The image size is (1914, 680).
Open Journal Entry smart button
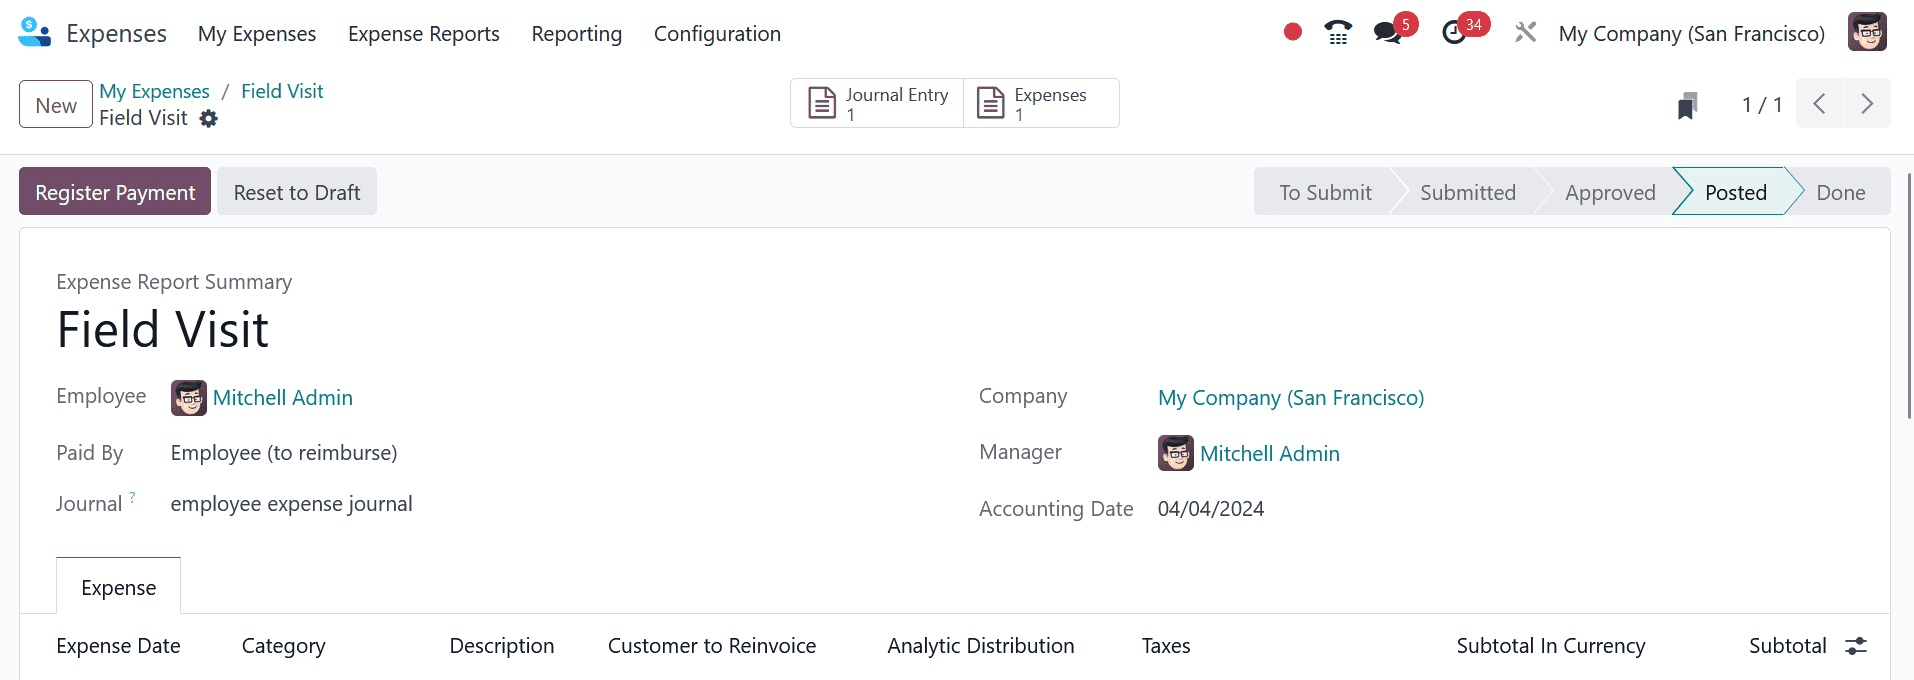tap(877, 103)
